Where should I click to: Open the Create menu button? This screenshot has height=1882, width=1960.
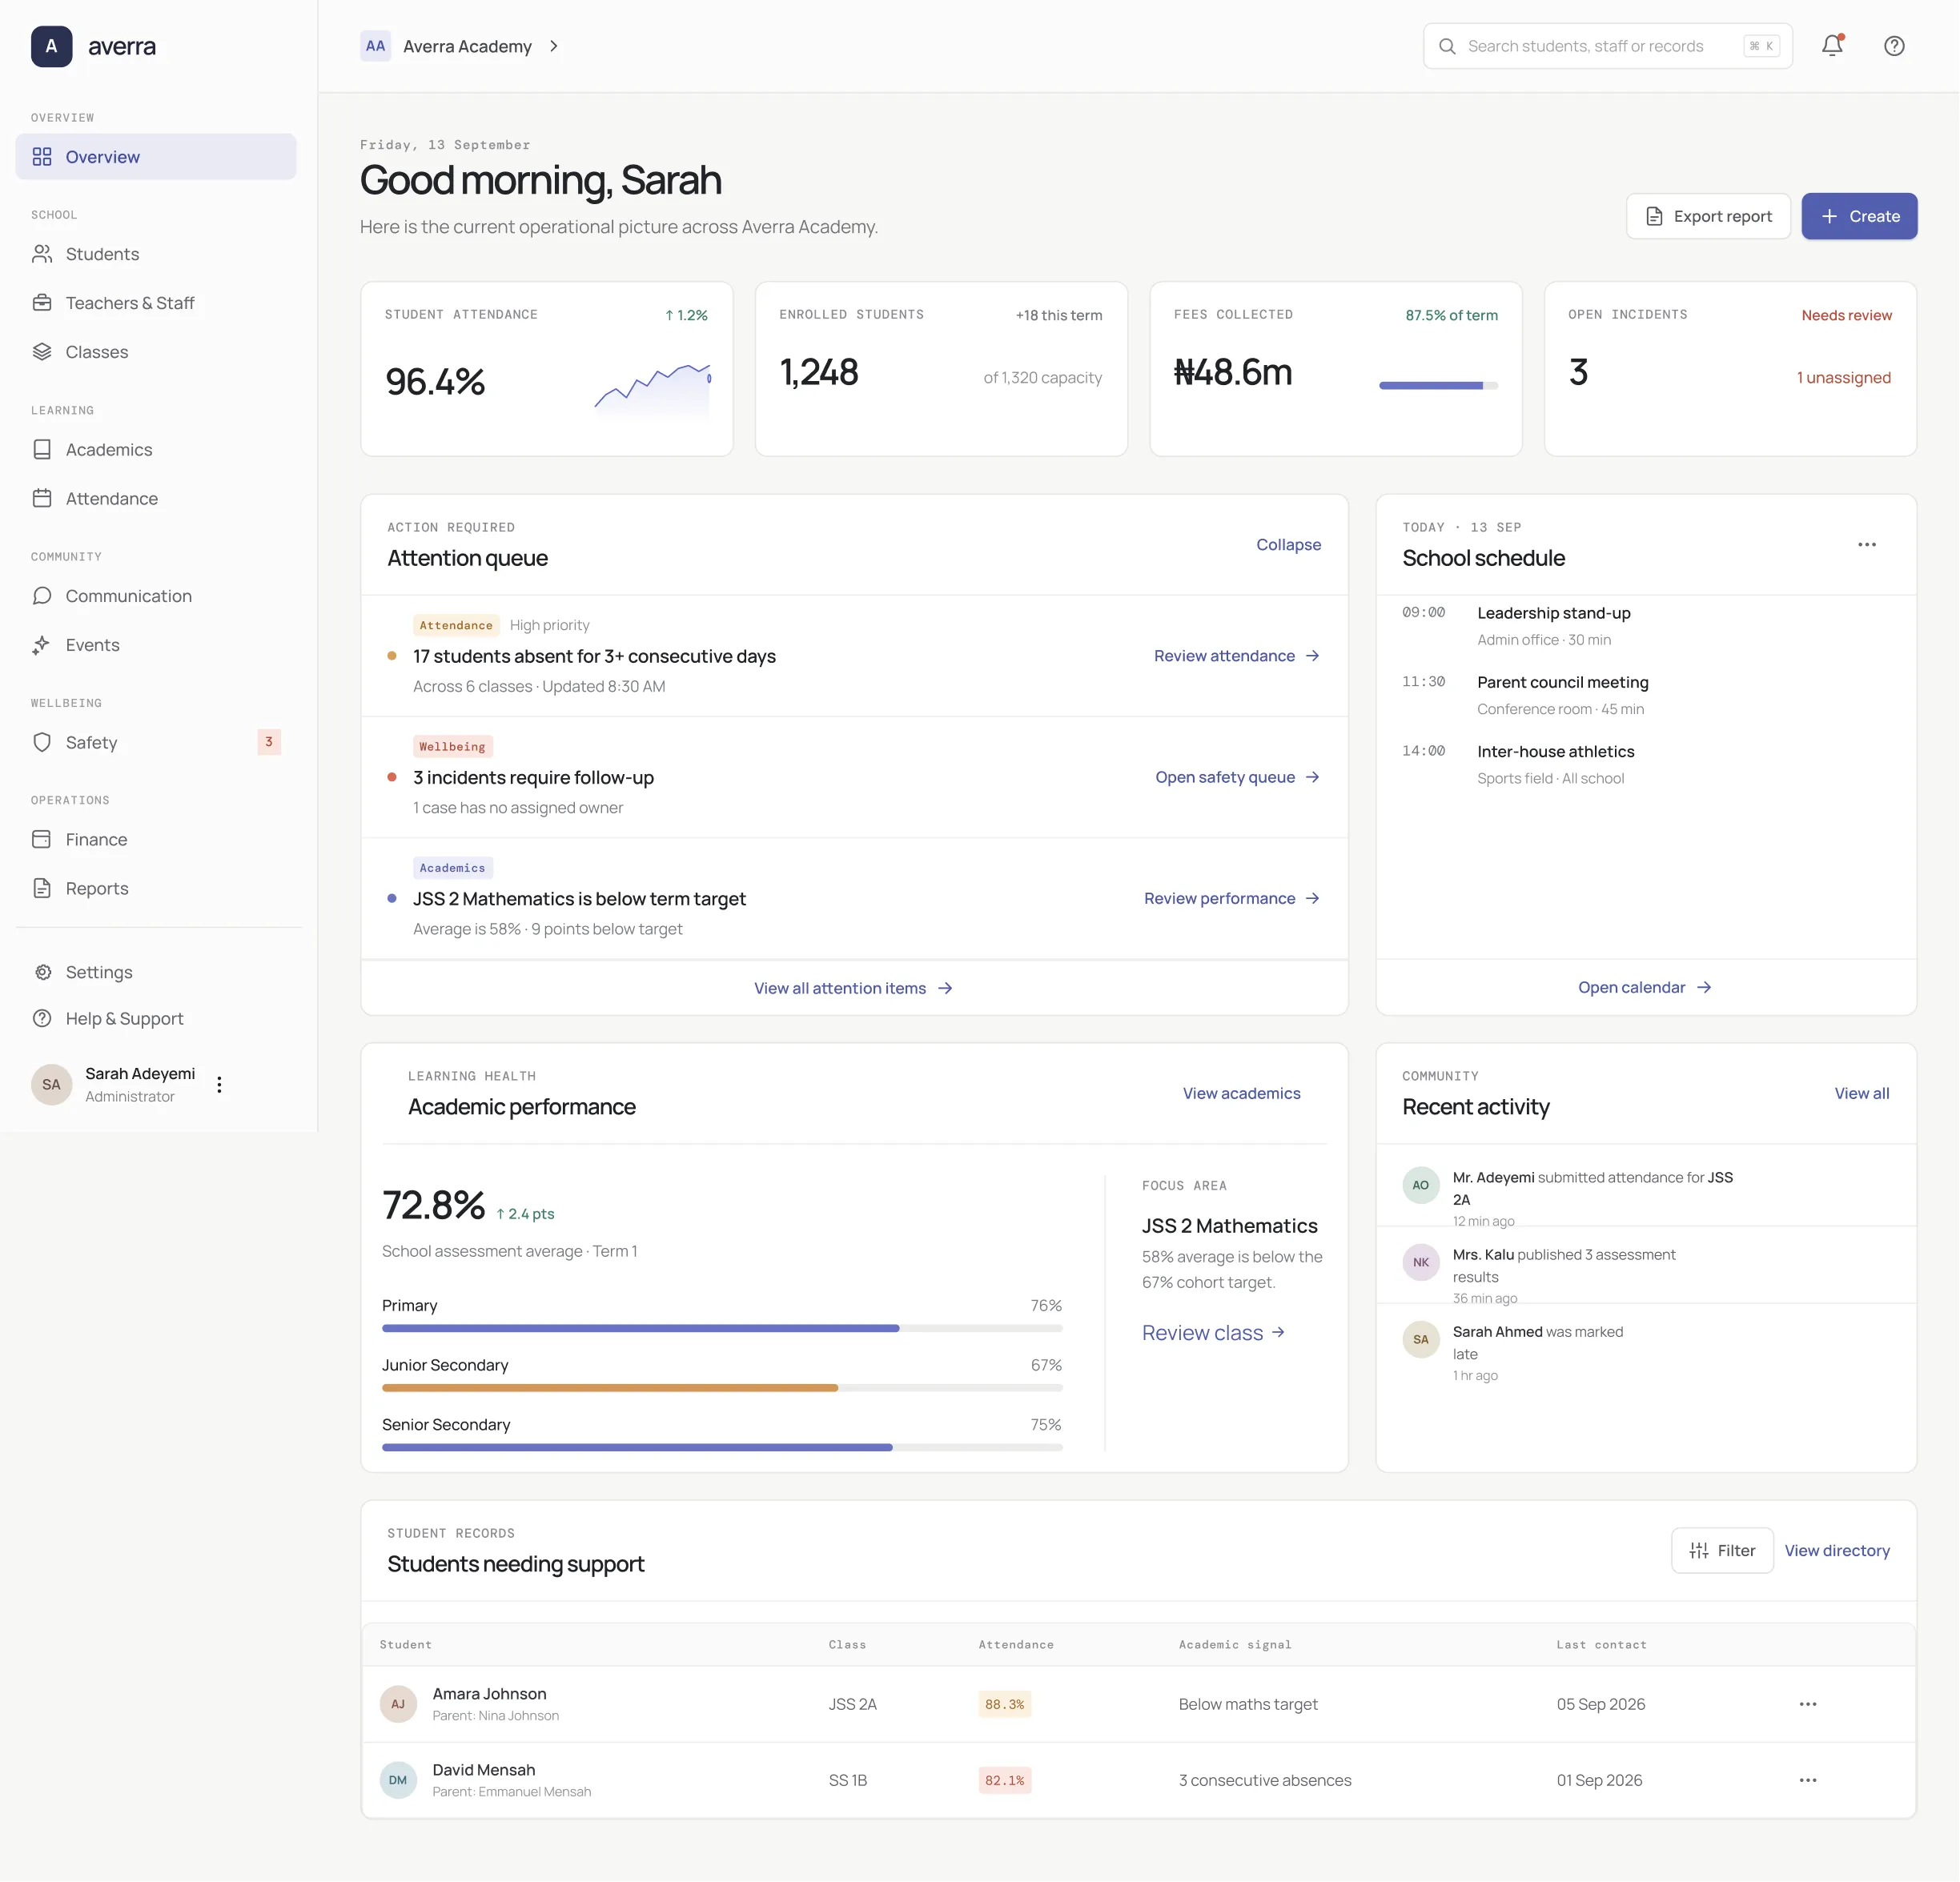(1859, 216)
